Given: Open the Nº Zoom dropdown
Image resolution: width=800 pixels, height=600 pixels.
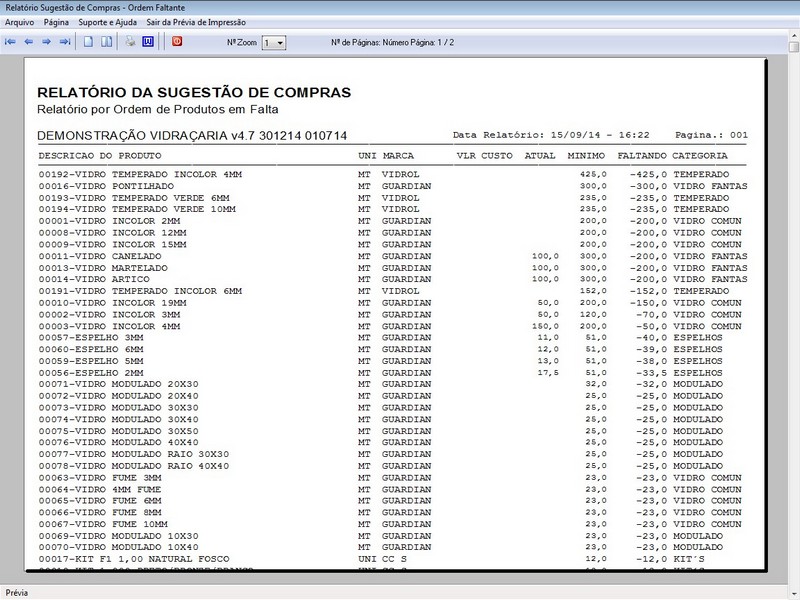Looking at the screenshot, I should point(279,43).
